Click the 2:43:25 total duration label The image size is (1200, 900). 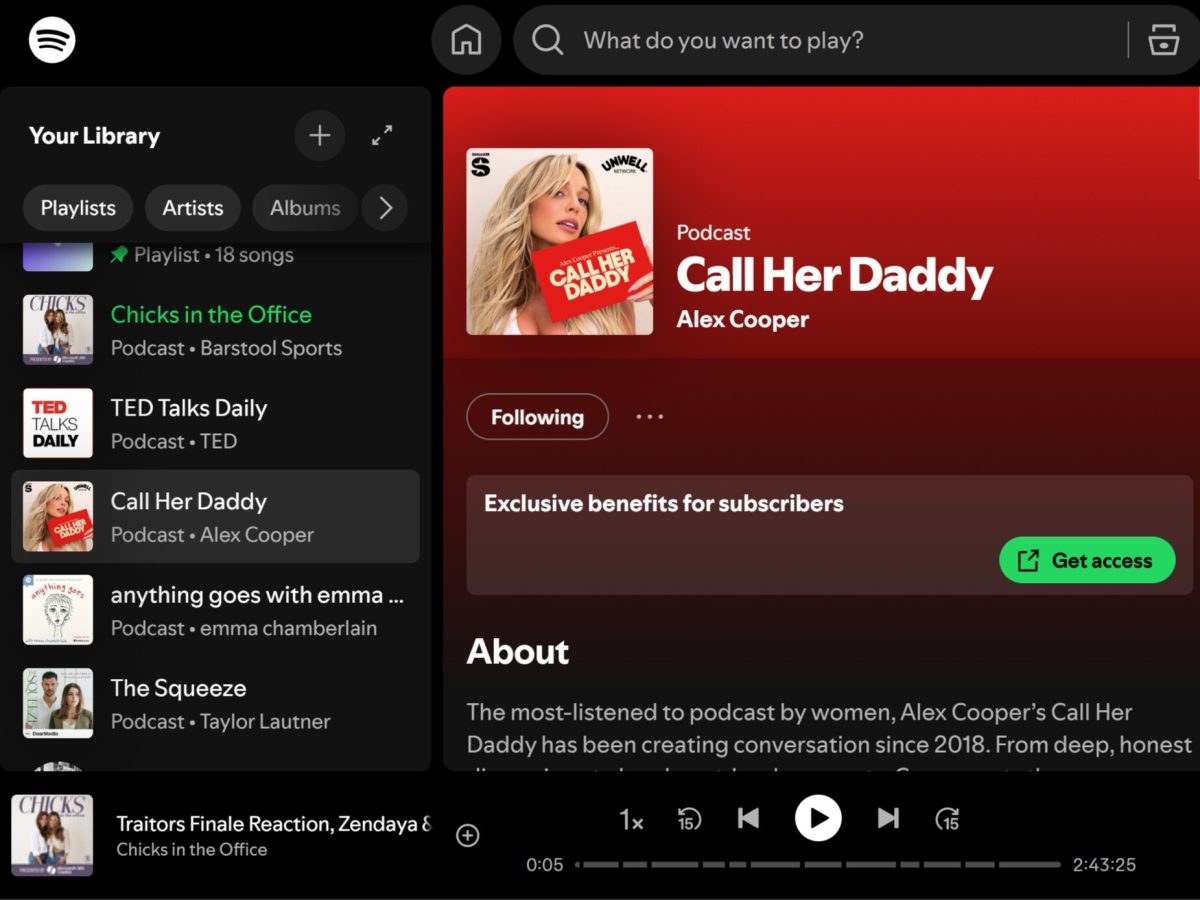(x=1104, y=865)
